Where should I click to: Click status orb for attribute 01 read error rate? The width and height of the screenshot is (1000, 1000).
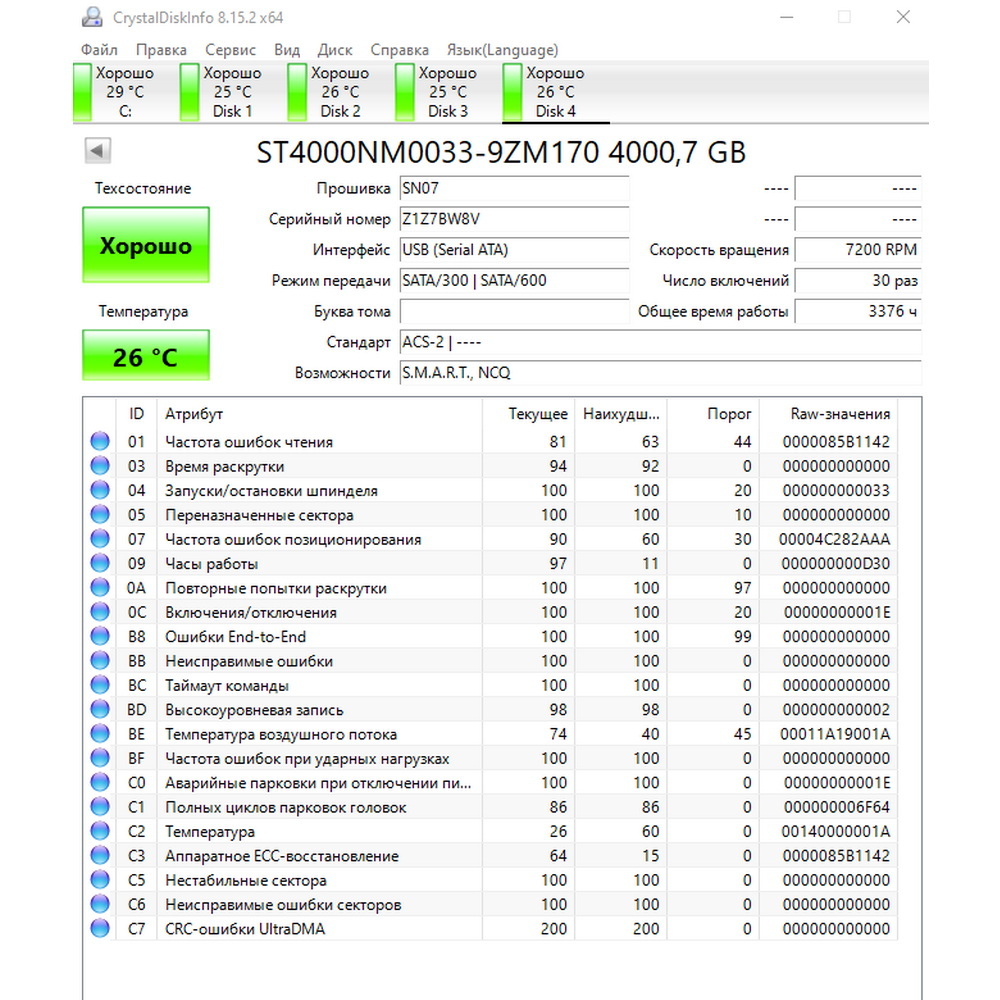100,441
